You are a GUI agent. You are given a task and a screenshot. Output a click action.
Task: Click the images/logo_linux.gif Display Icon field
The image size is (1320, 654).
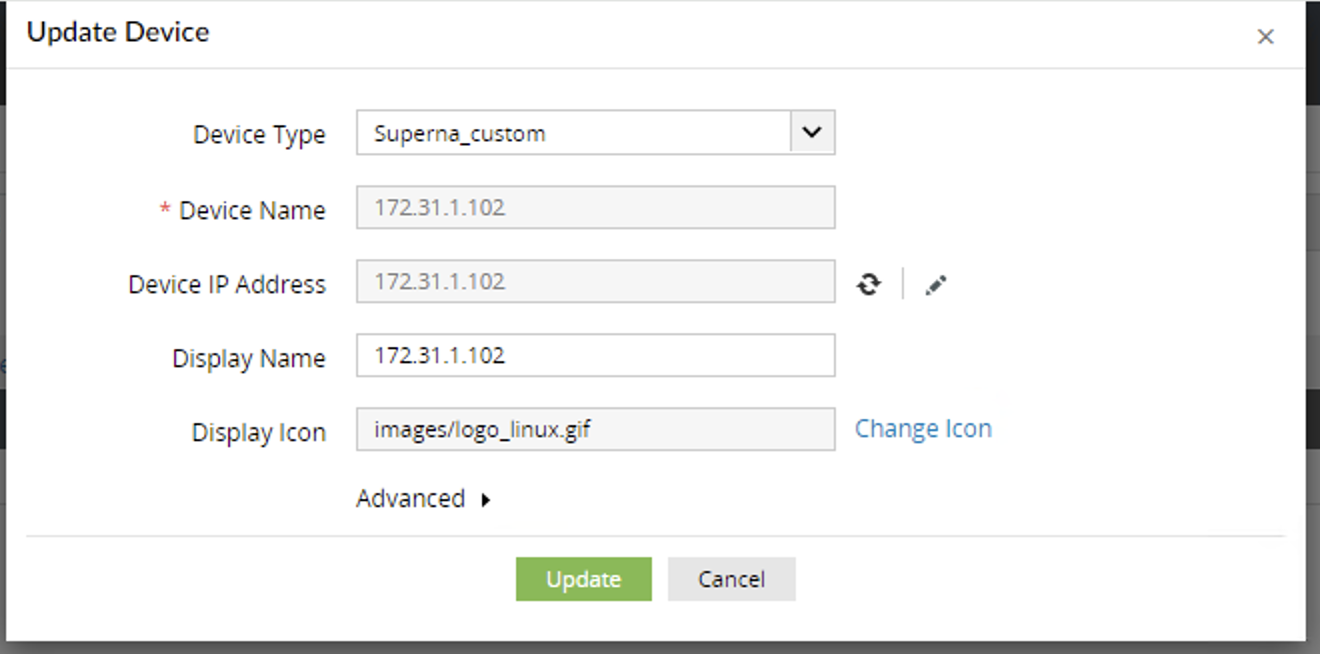coord(595,430)
